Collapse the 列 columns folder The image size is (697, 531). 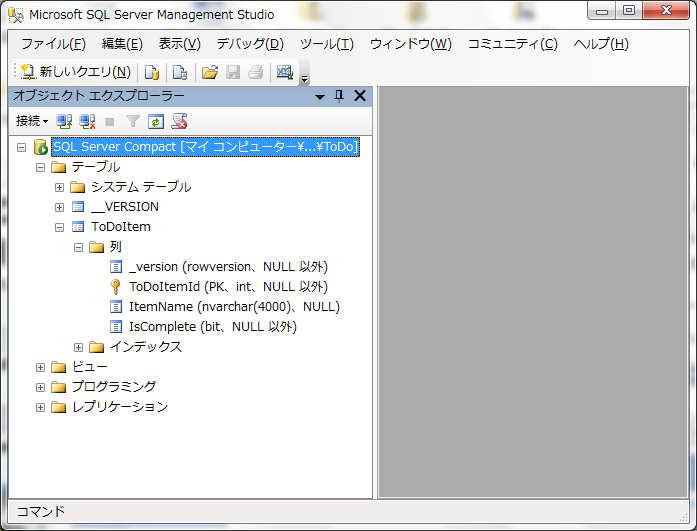pos(79,248)
